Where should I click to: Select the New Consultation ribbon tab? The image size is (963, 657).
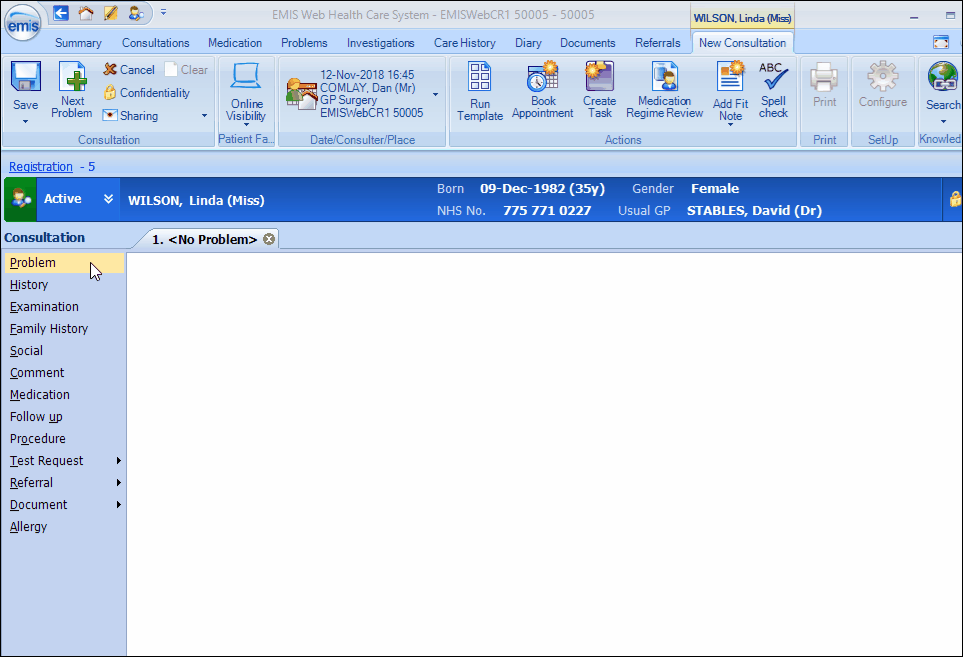pos(743,43)
